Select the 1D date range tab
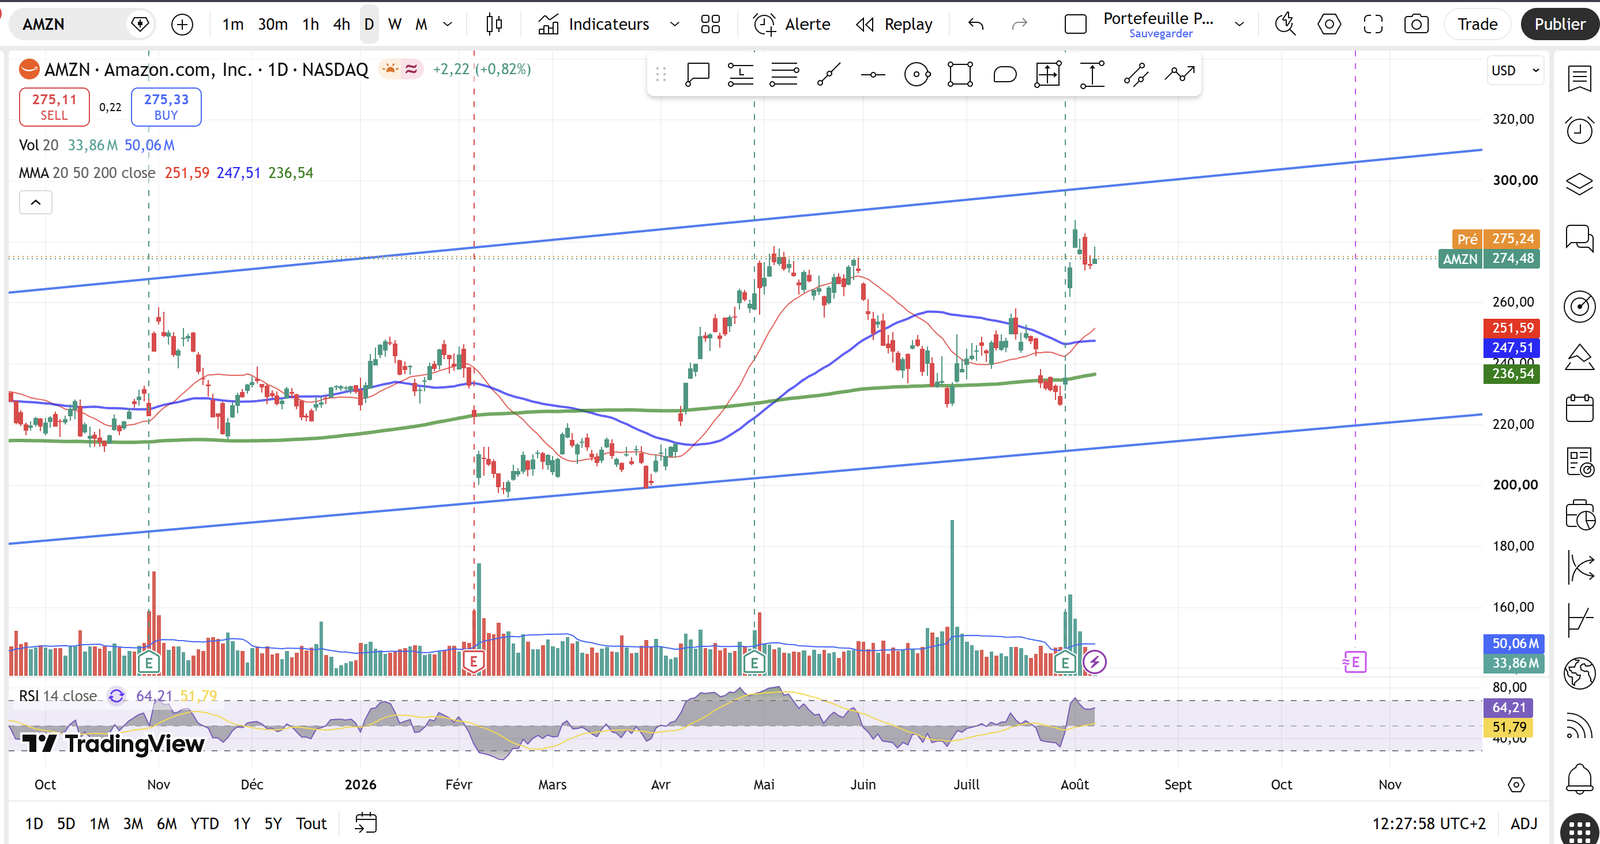 click(x=34, y=823)
